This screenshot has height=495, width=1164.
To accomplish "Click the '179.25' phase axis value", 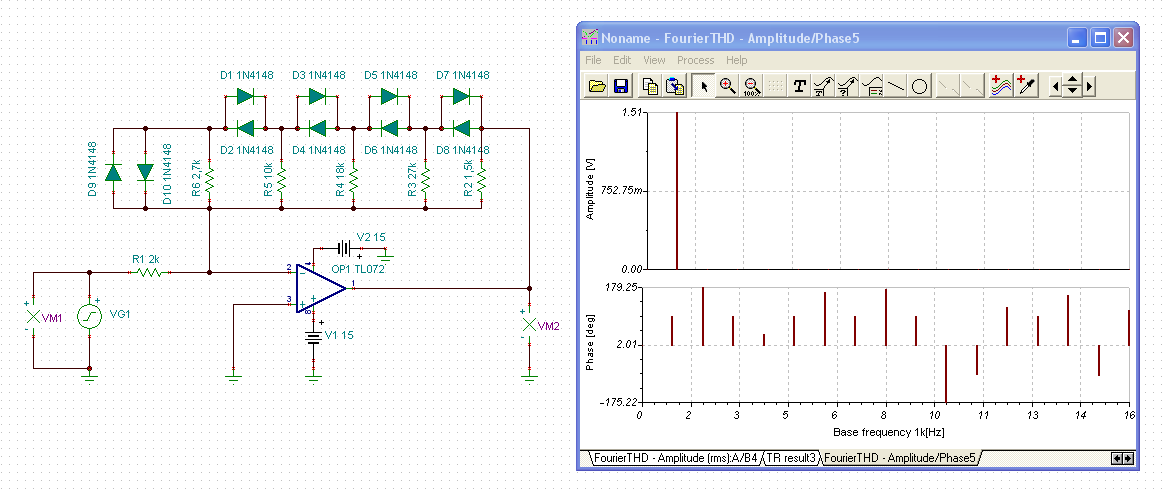I will [x=620, y=287].
